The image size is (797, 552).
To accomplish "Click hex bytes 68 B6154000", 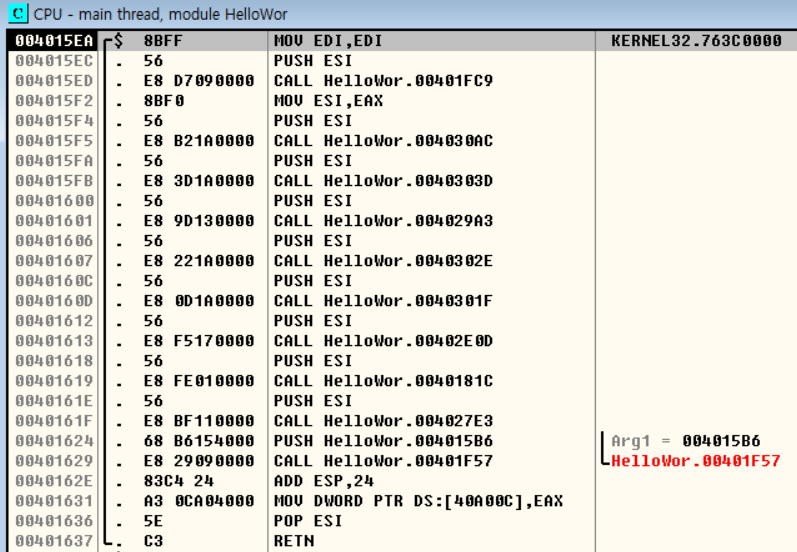I will (x=199, y=441).
